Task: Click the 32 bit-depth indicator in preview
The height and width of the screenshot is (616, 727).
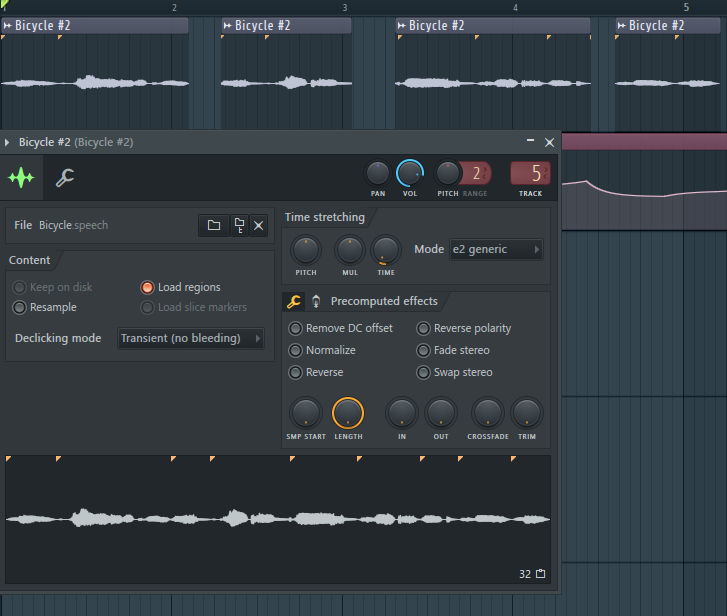Action: coord(525,574)
